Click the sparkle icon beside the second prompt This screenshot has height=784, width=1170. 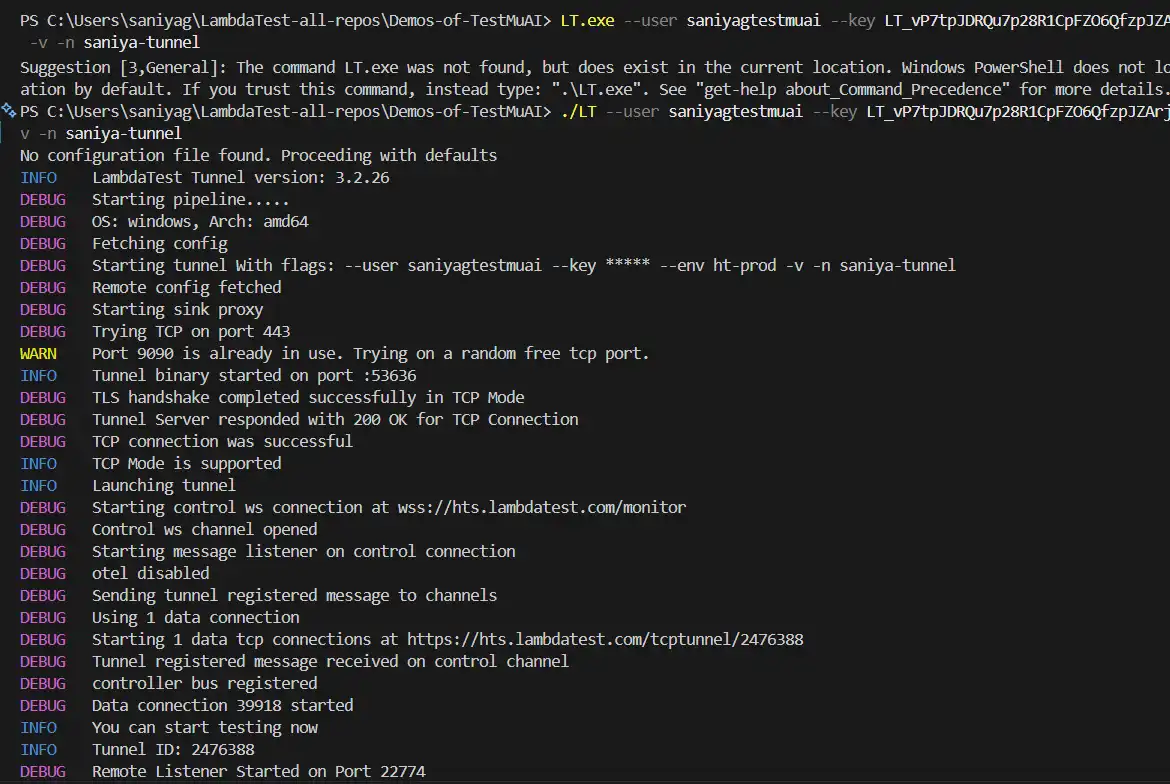[x=9, y=111]
